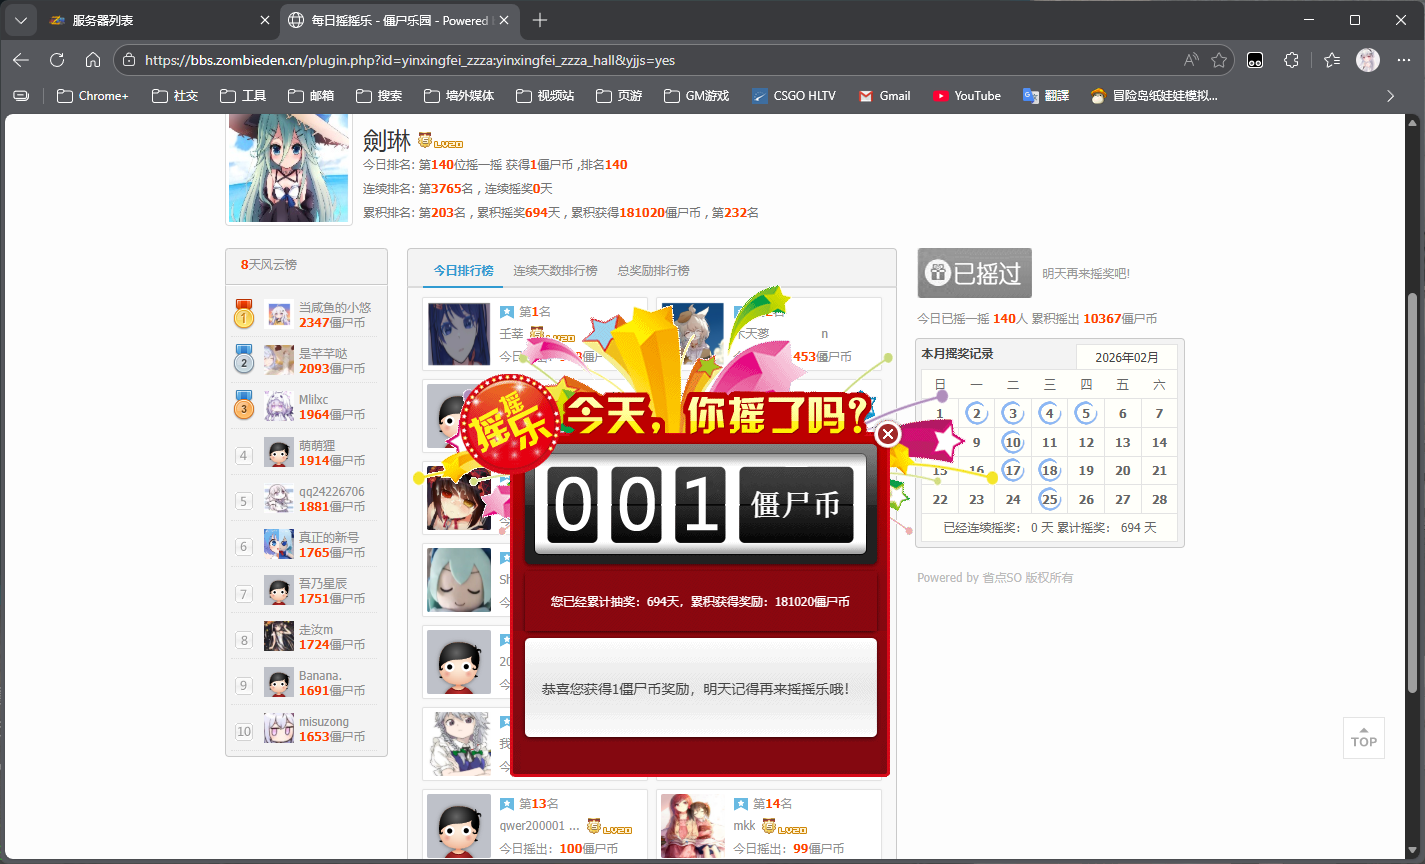Image resolution: width=1425 pixels, height=864 pixels.
Task: Expand the tab search dropdown arrow
Action: tap(21, 20)
